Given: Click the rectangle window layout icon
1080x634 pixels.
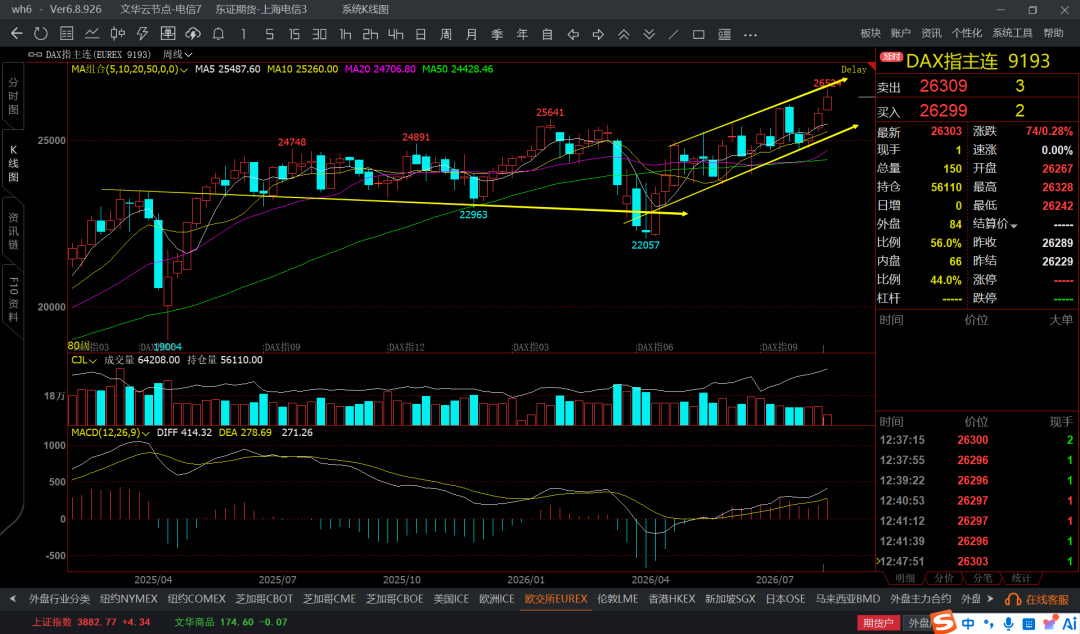Looking at the screenshot, I should pos(698,34).
